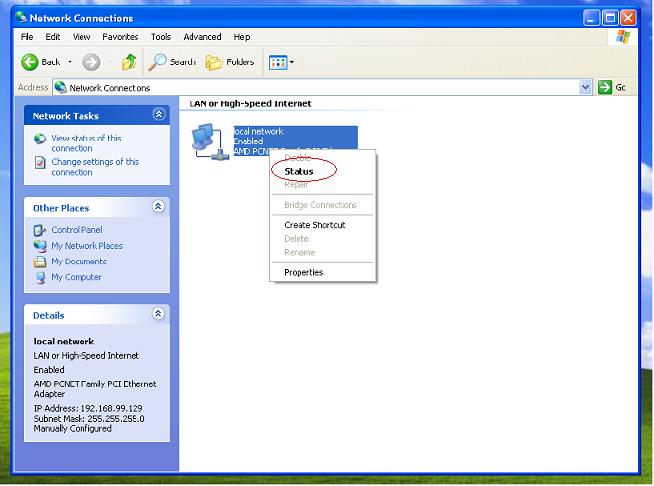
Task: Collapse the Network Tasks panel
Action: (158, 114)
